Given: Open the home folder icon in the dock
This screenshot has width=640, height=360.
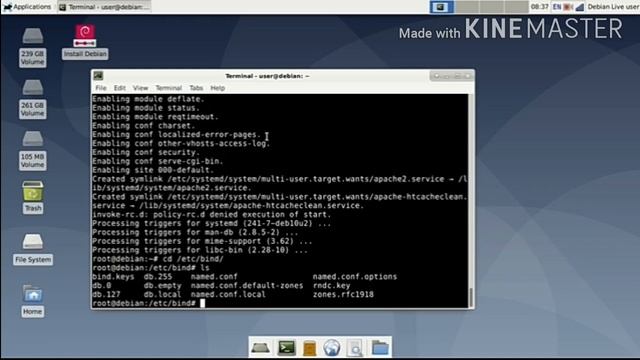Looking at the screenshot, I should pyautogui.click(x=380, y=348).
